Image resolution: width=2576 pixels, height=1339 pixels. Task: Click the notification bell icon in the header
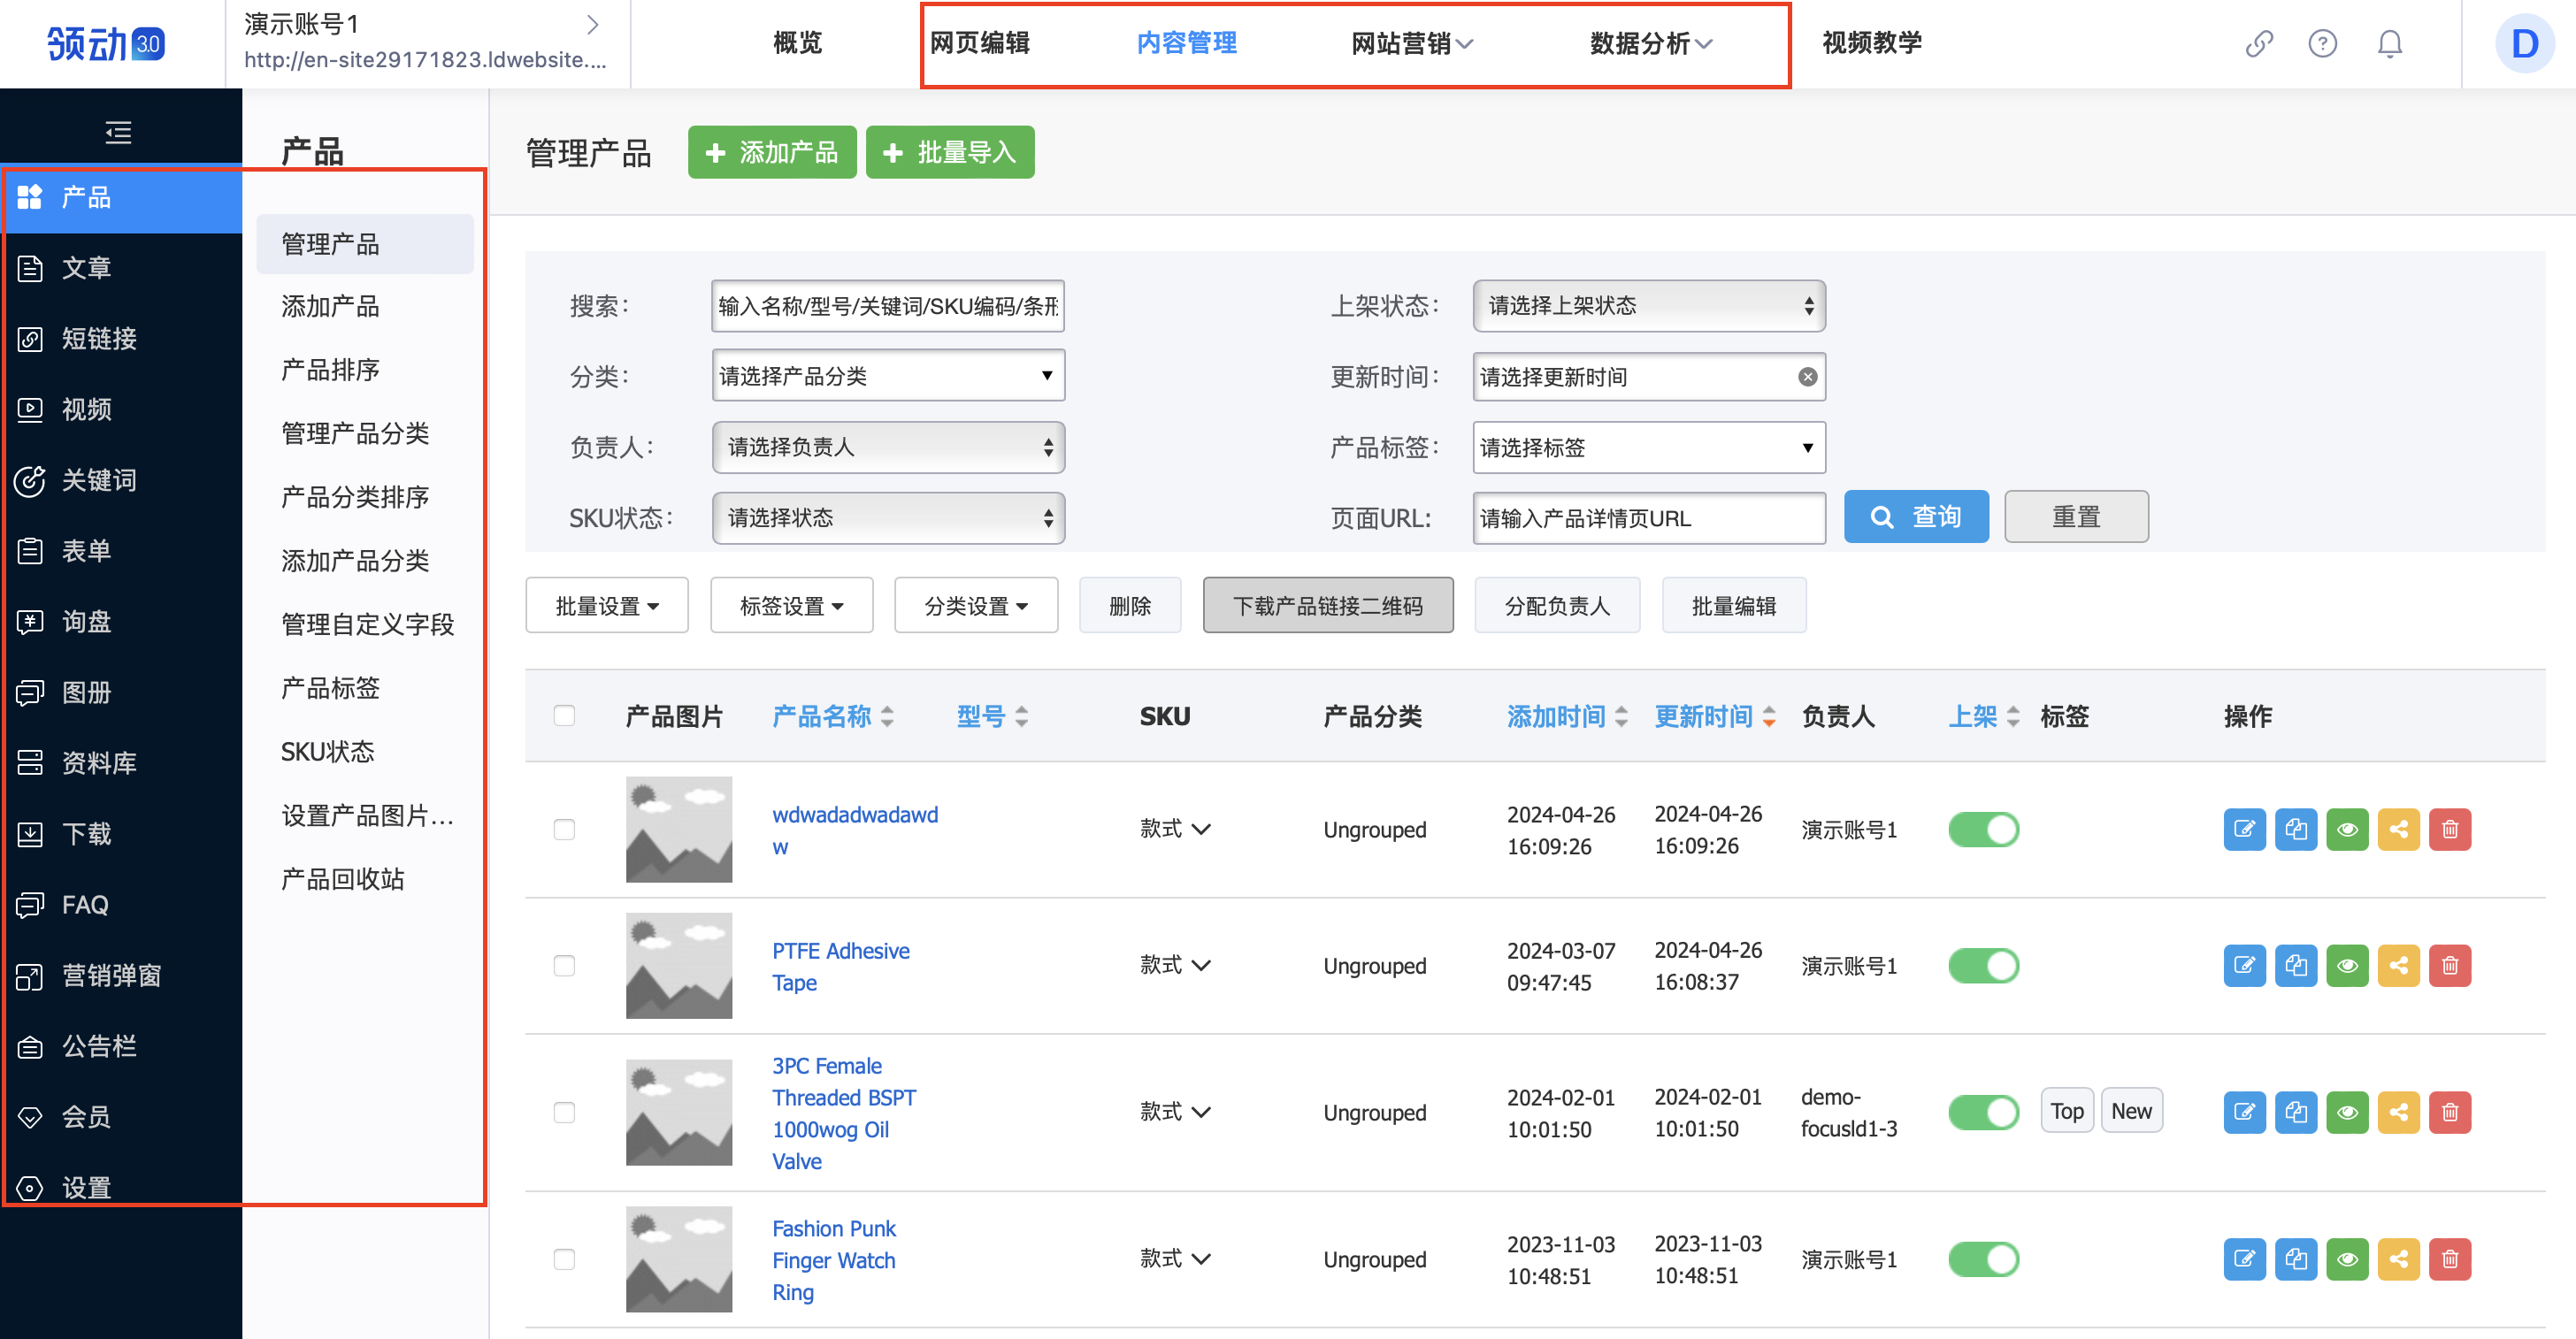[x=2390, y=44]
